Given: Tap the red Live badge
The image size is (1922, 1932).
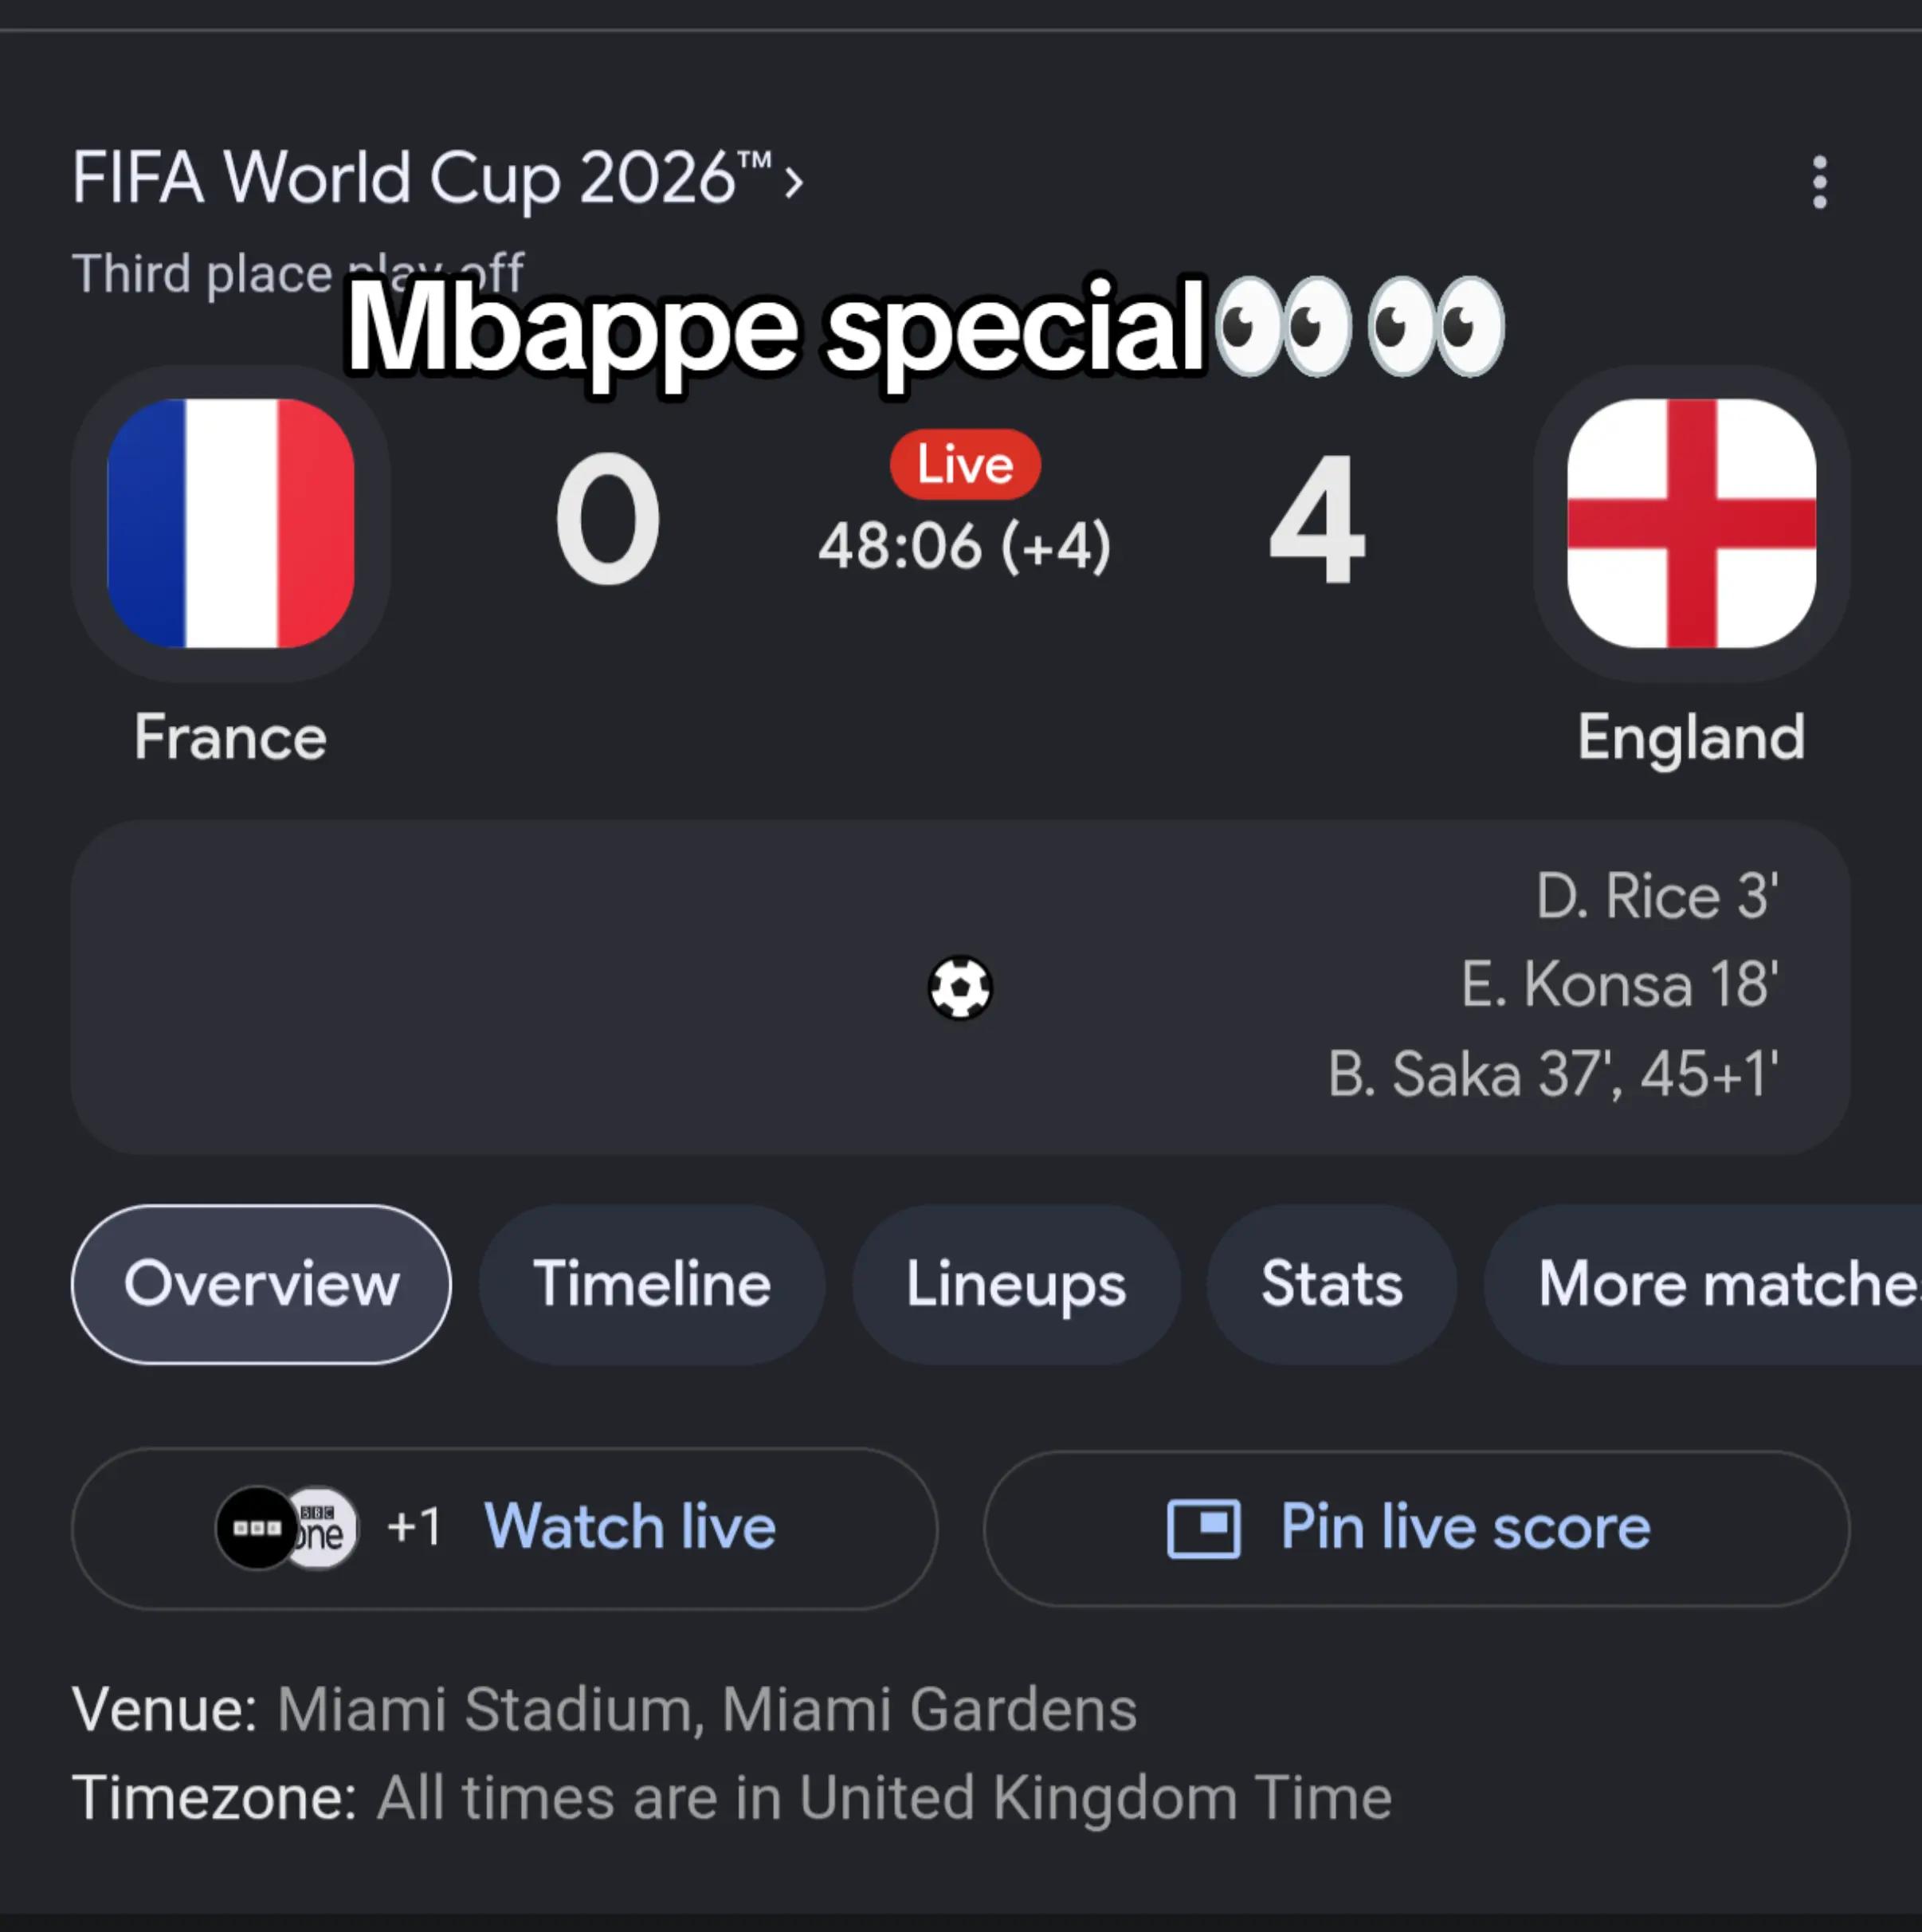Looking at the screenshot, I should [x=965, y=464].
